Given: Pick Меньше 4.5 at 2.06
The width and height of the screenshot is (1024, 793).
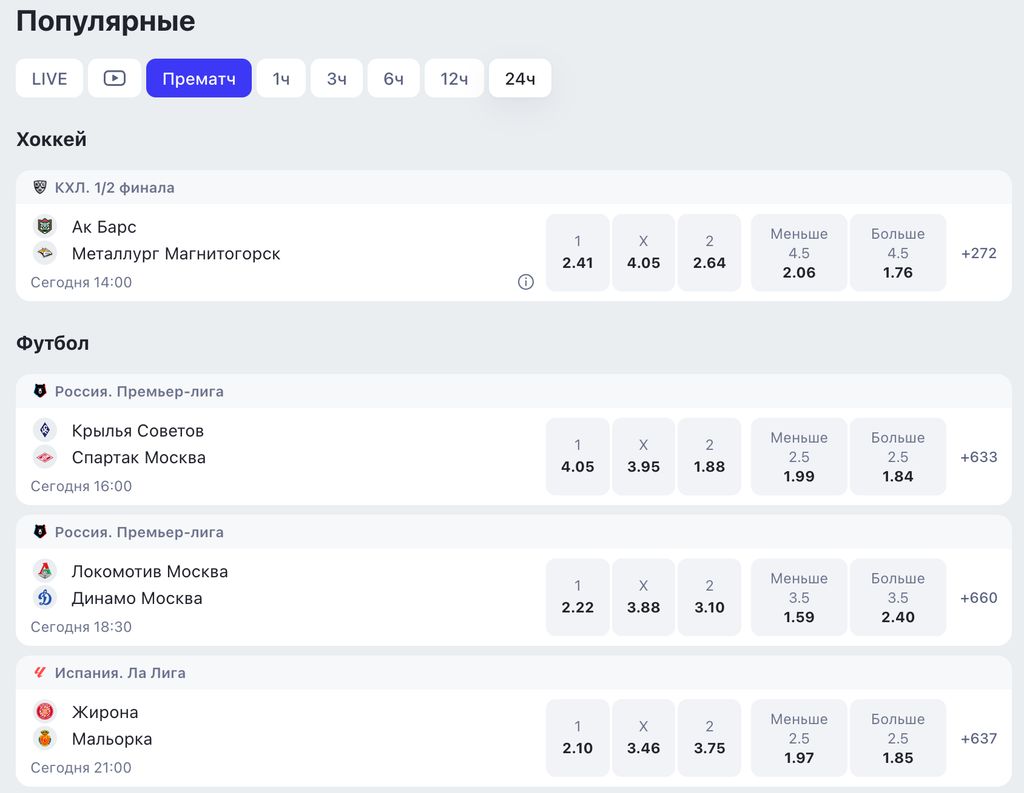Looking at the screenshot, I should tap(799, 253).
